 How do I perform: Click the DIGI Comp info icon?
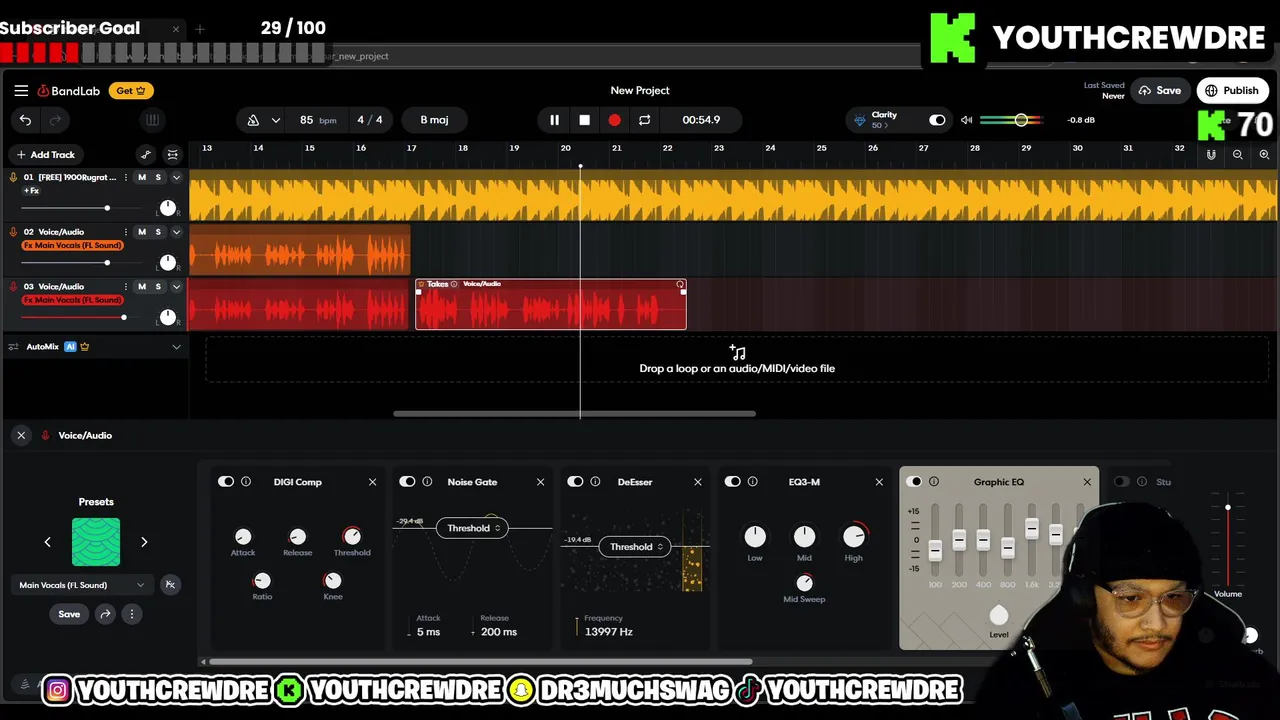click(245, 482)
